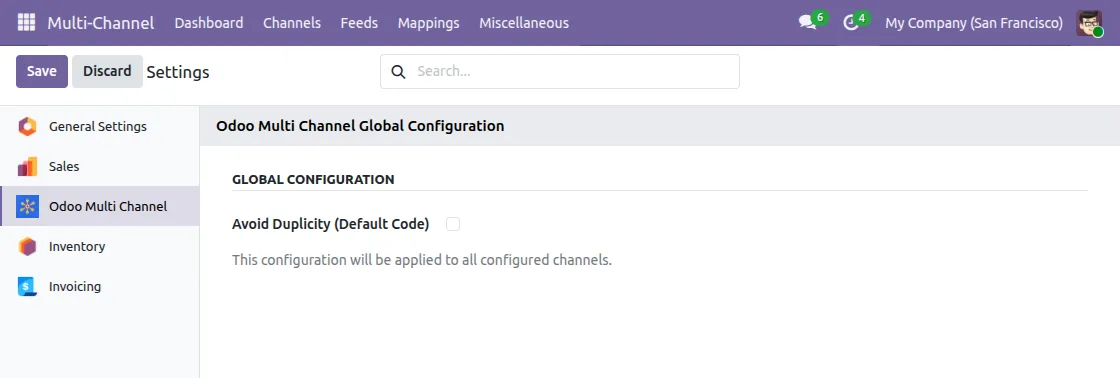1120x378 pixels.
Task: Select Inventory settings in sidebar
Action: (100, 247)
